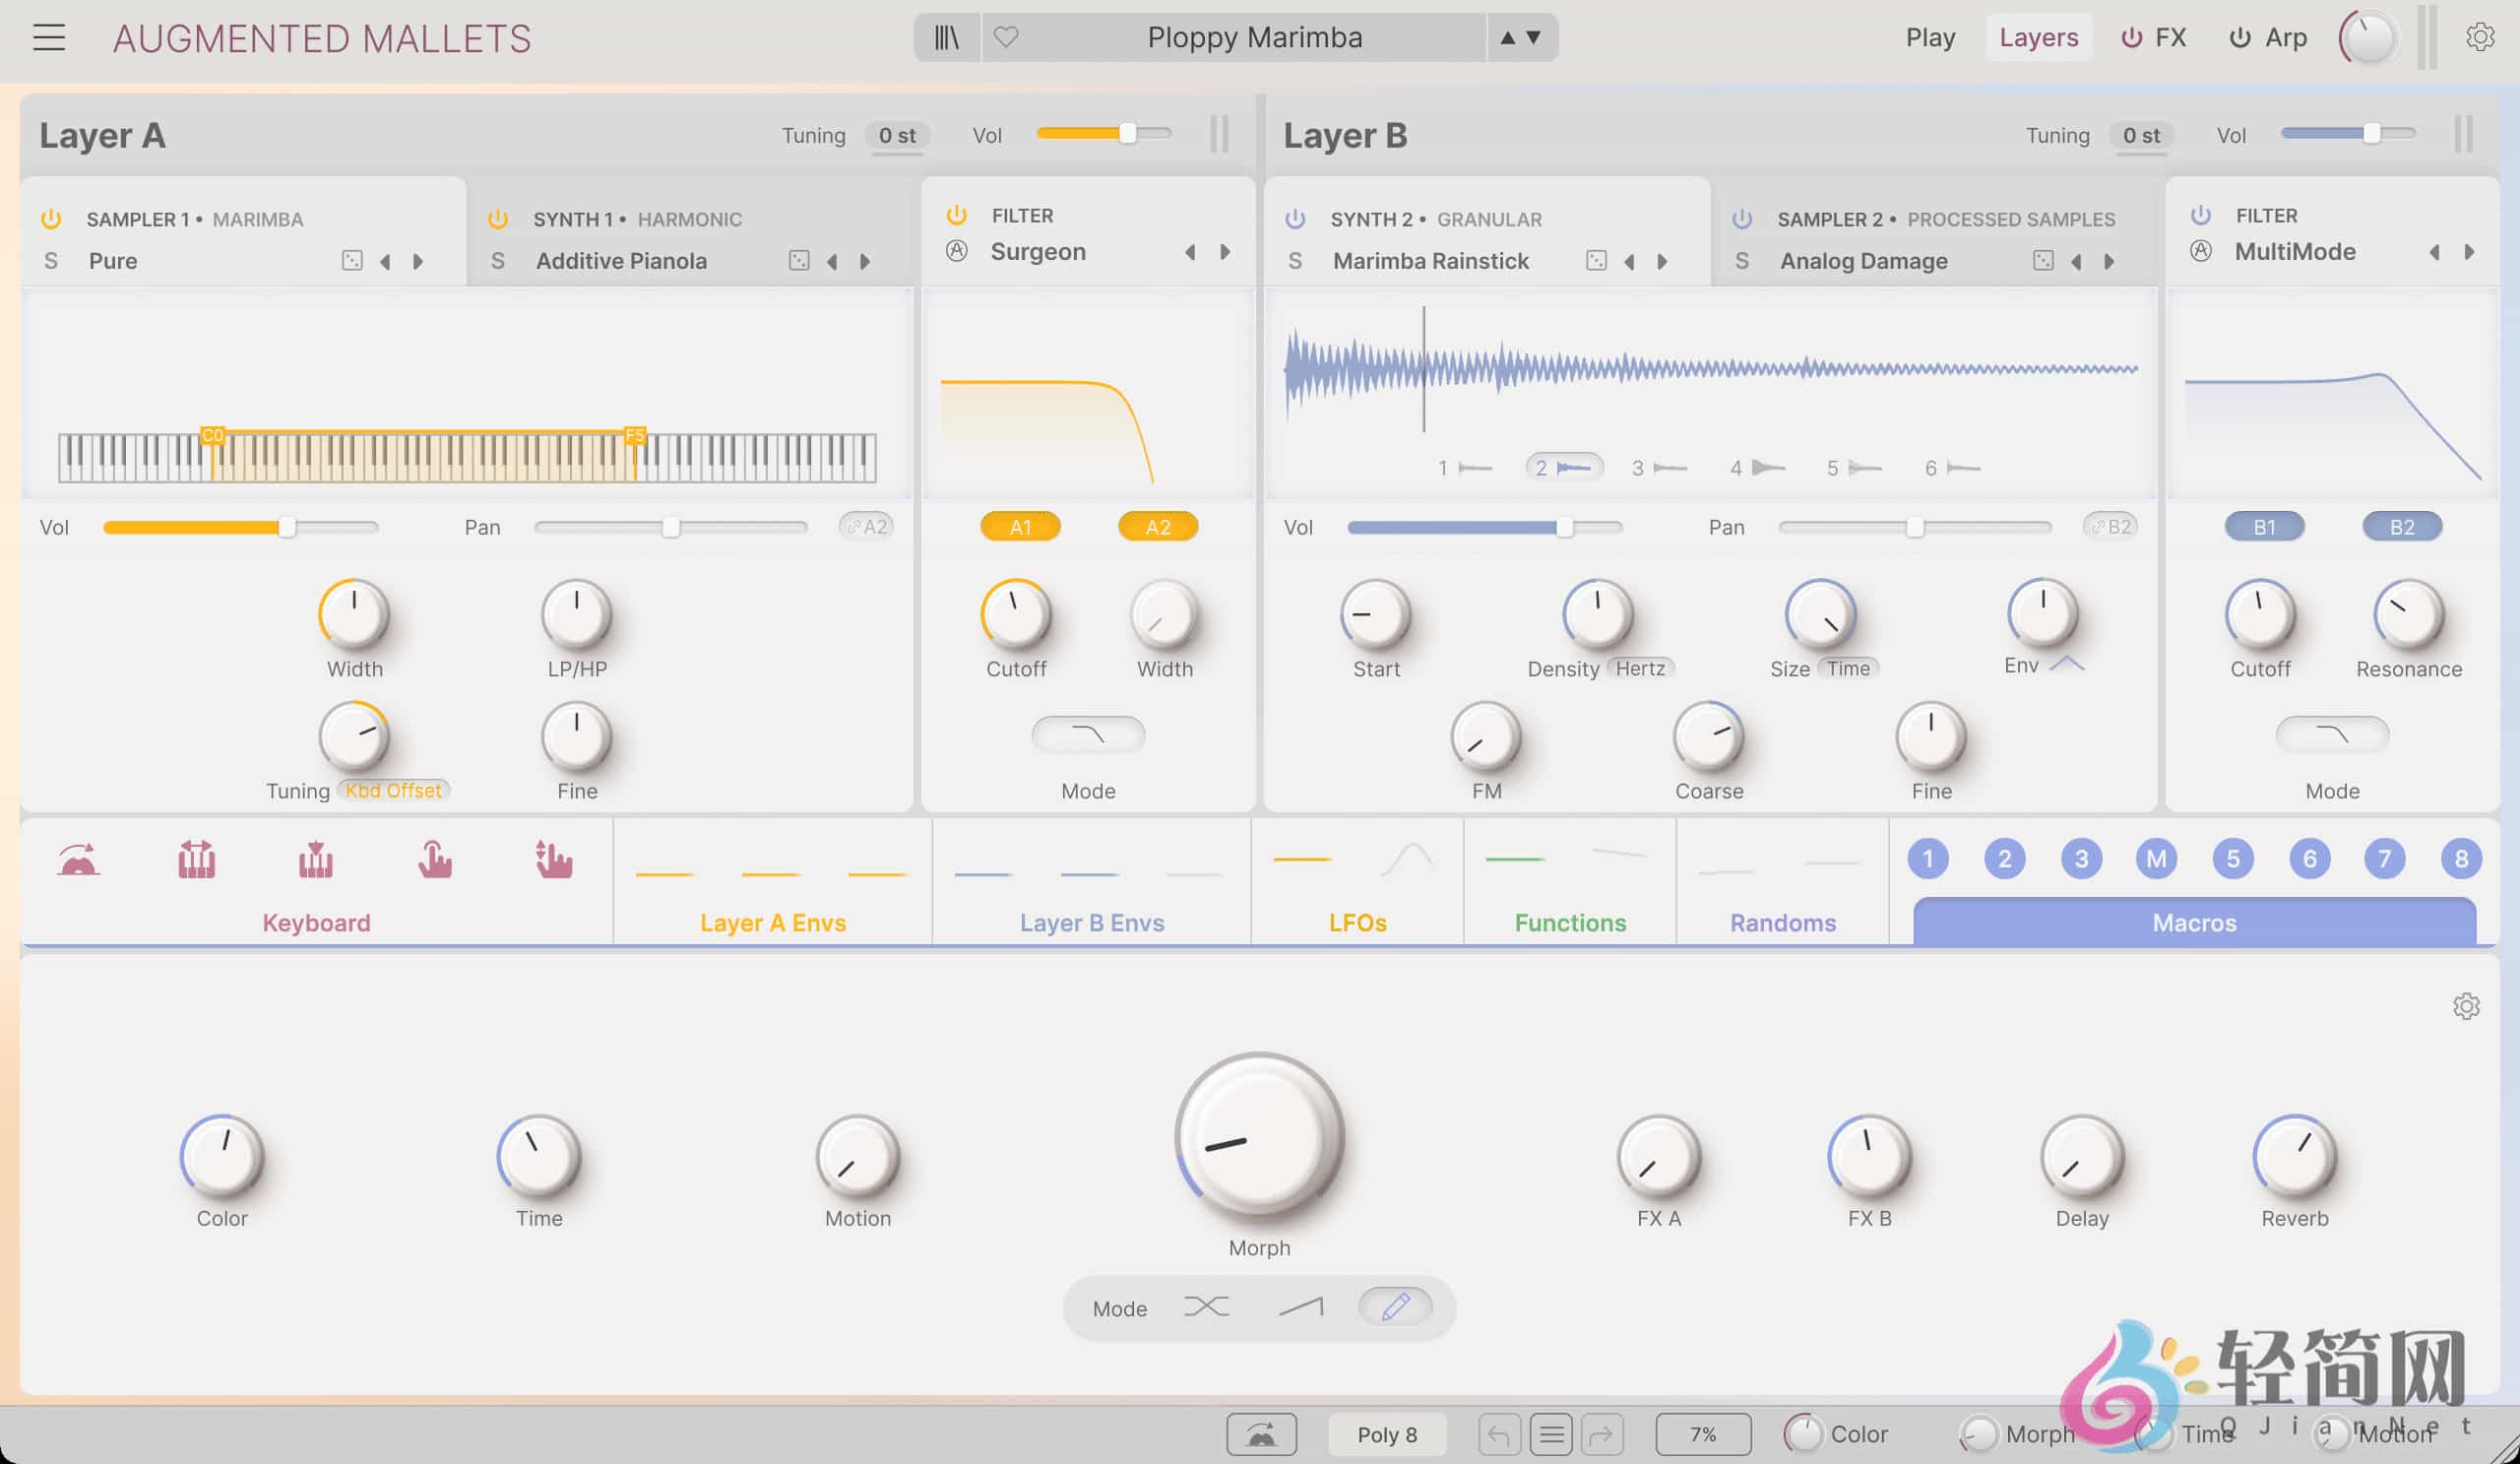Click the dice icon next to Pure preset
The height and width of the screenshot is (1464, 2520).
(x=351, y=260)
